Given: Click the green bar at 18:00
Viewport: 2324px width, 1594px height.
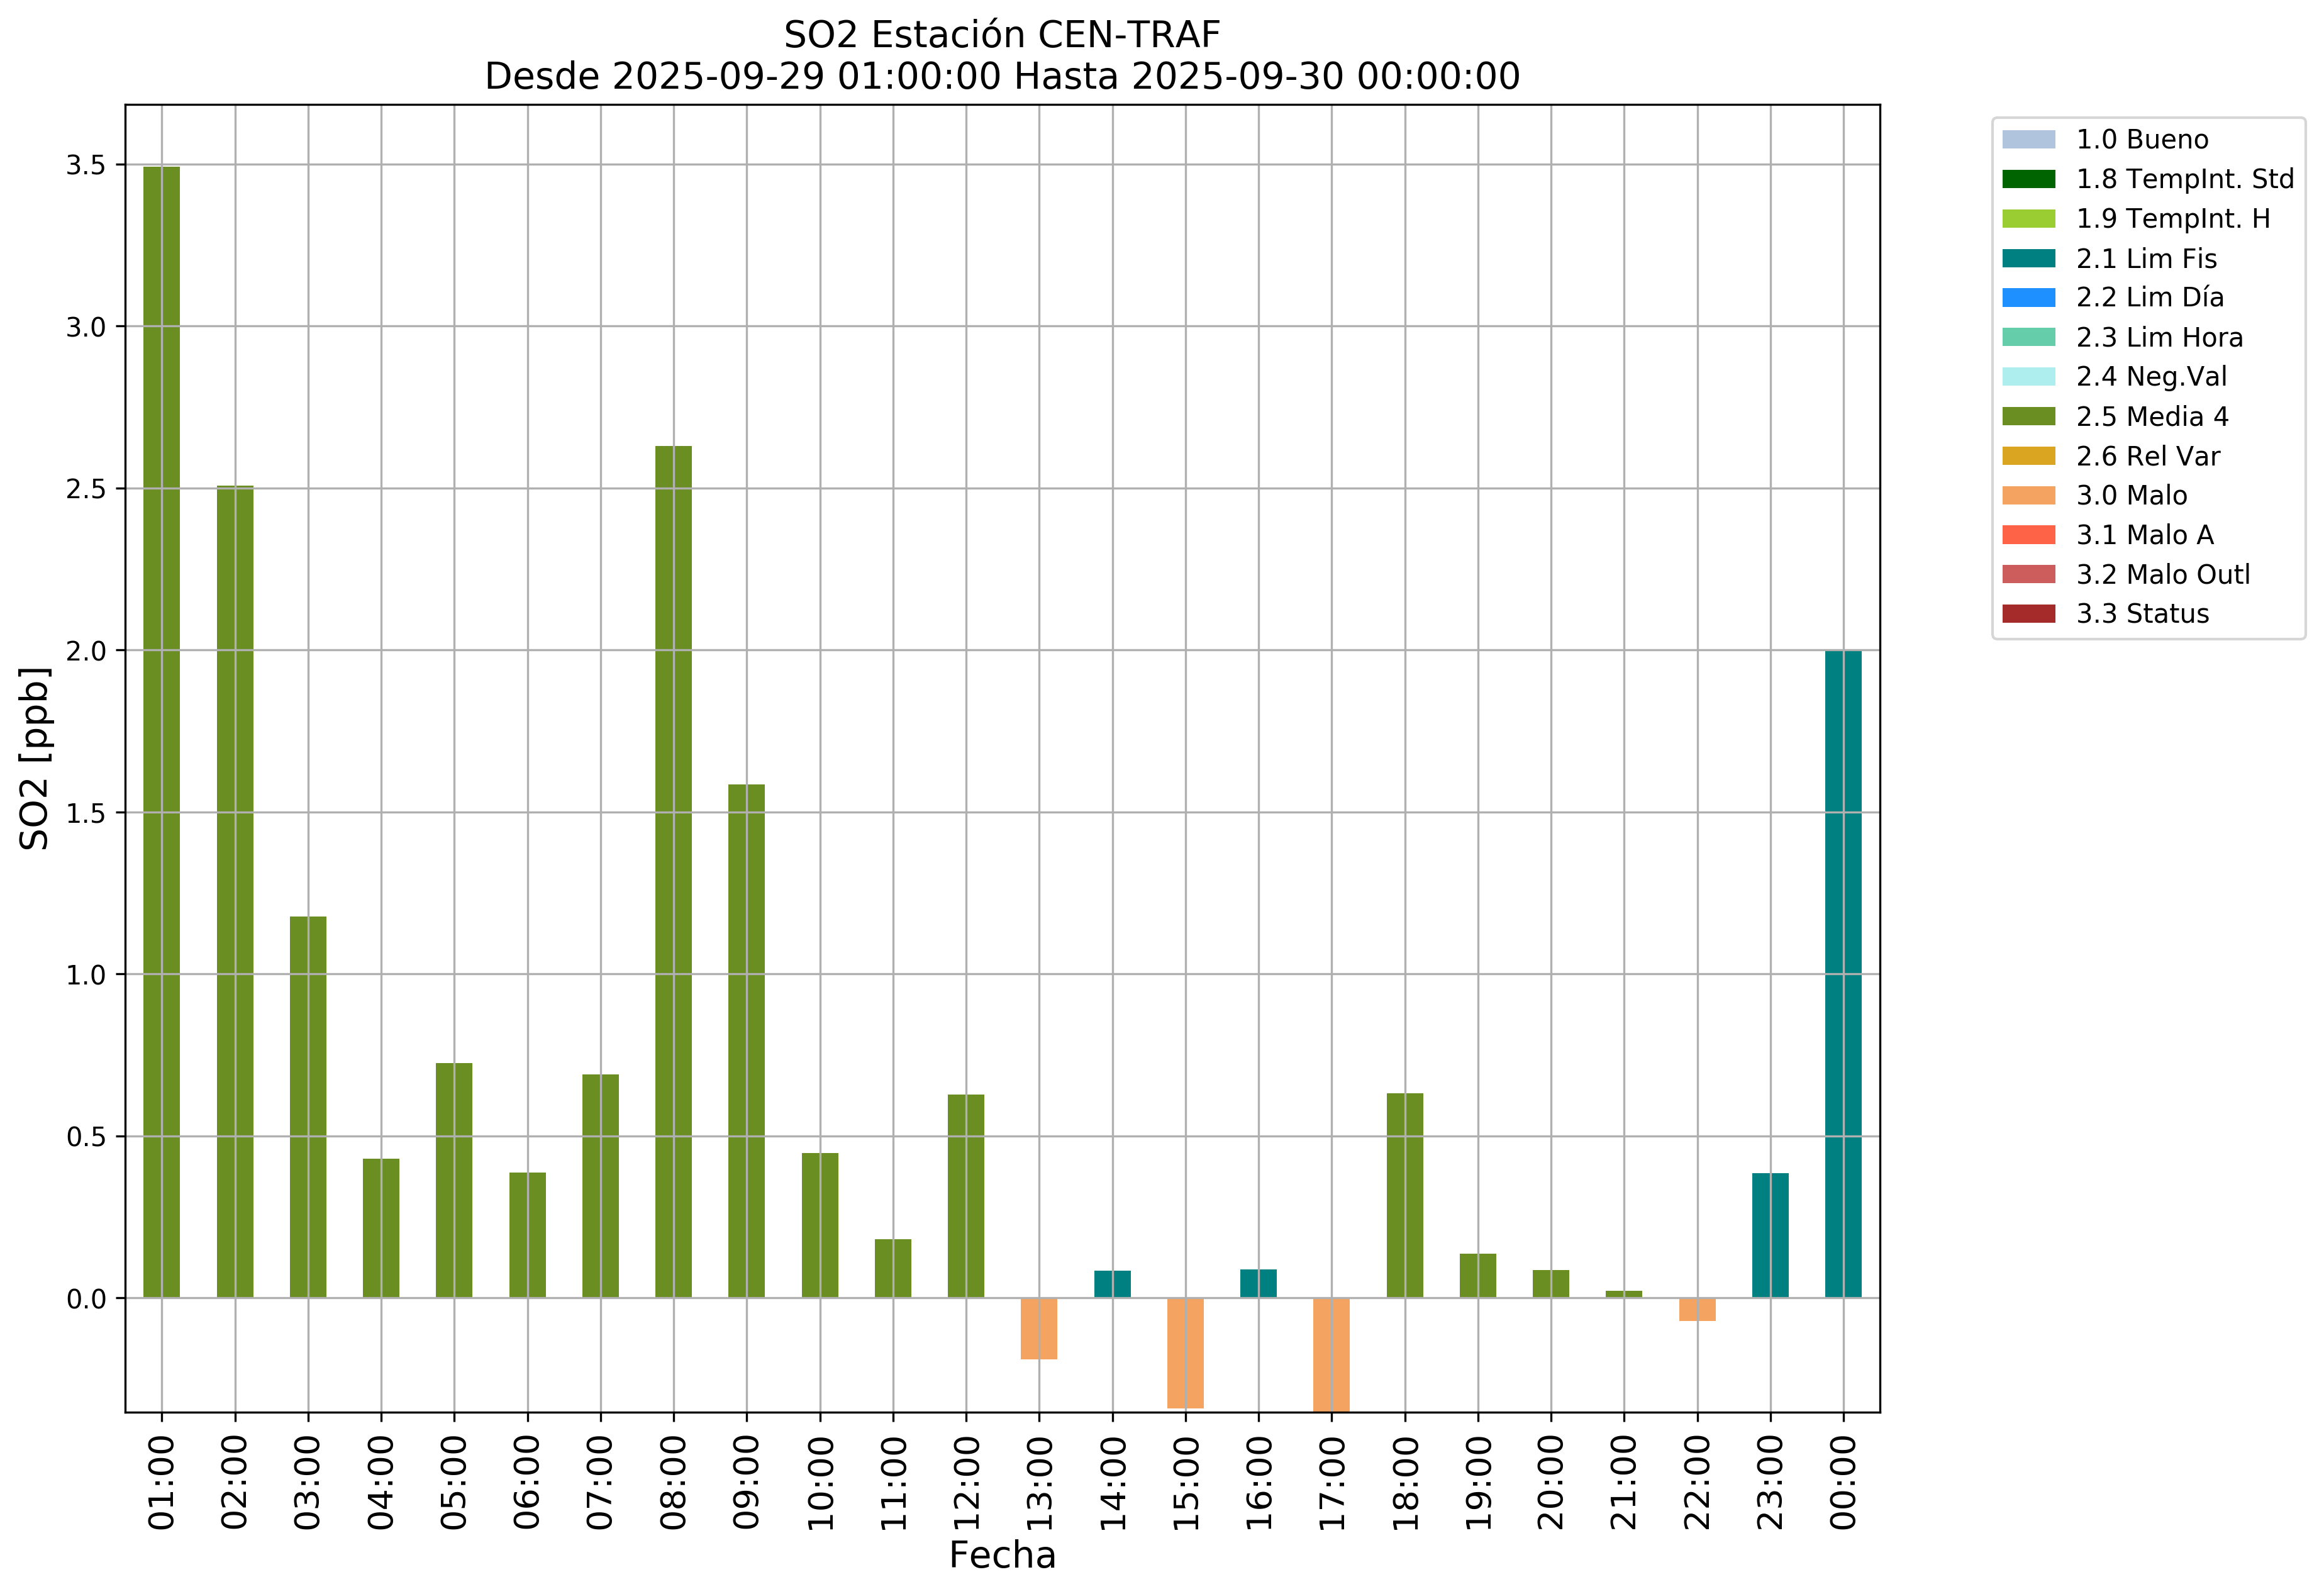Looking at the screenshot, I should click(1405, 1196).
